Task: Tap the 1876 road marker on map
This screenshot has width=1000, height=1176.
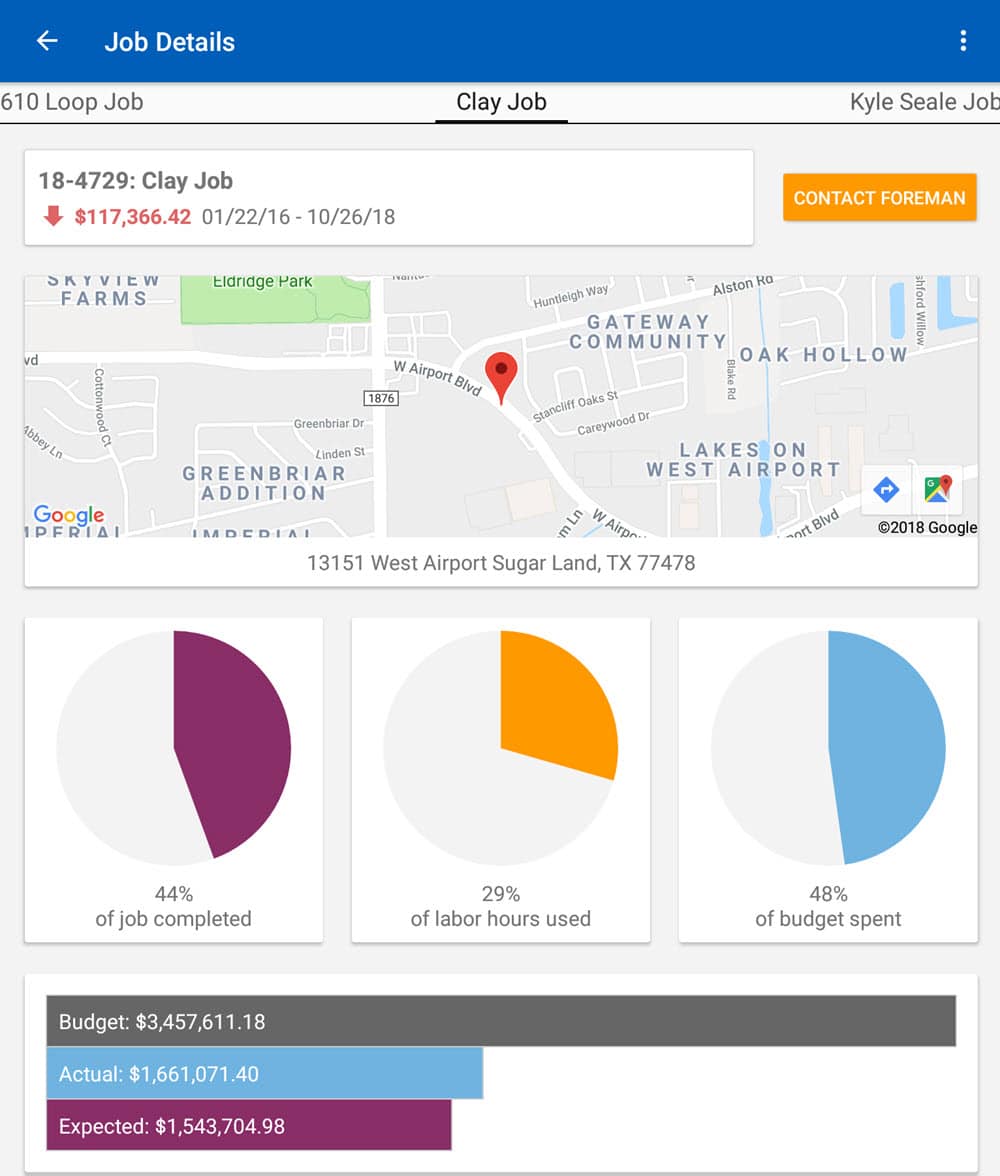Action: point(381,398)
